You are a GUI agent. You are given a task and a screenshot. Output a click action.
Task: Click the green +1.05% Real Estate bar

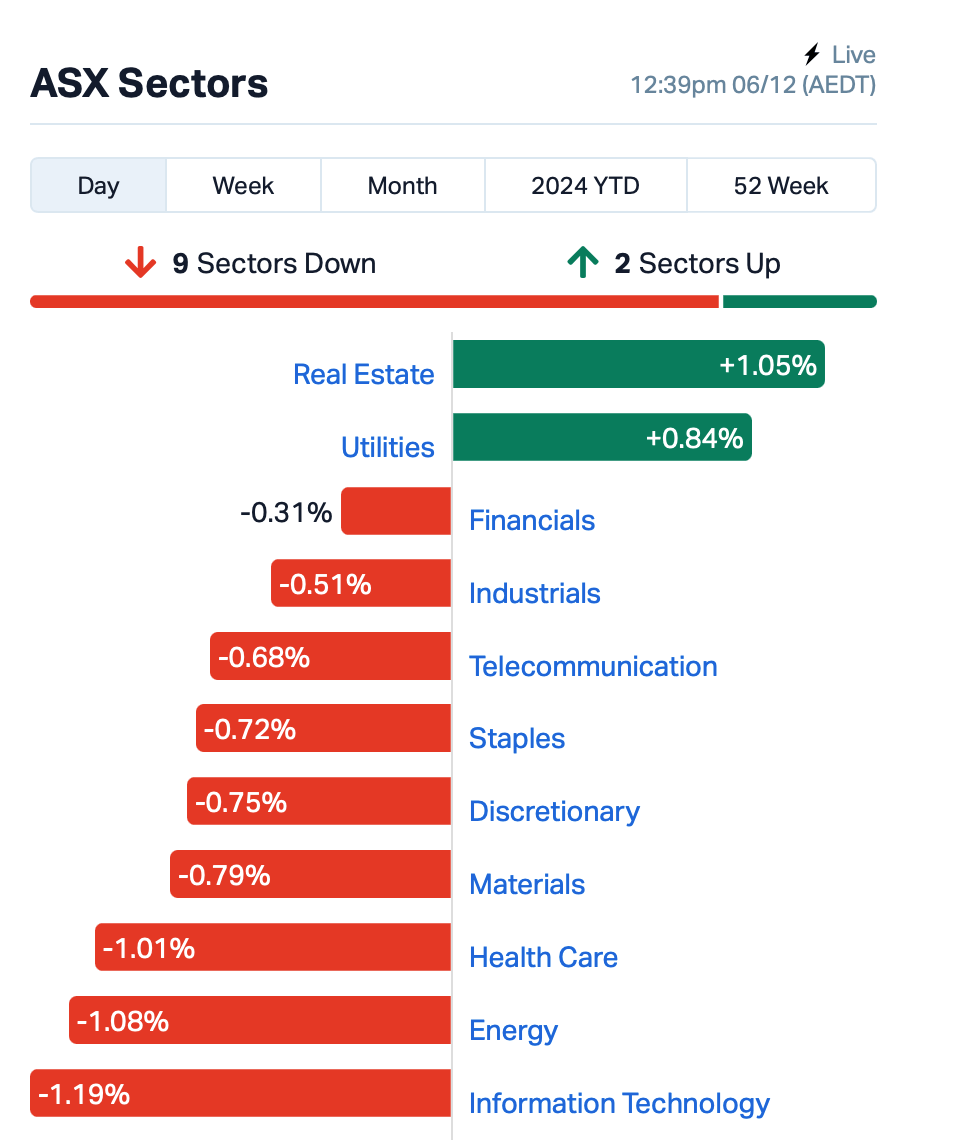point(639,364)
